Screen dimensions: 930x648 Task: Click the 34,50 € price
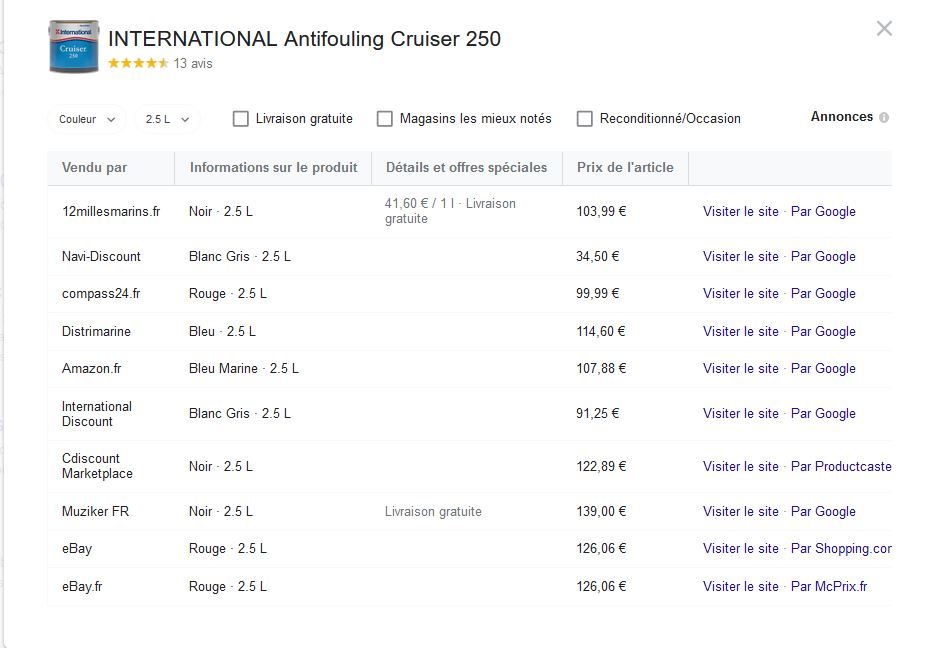597,257
